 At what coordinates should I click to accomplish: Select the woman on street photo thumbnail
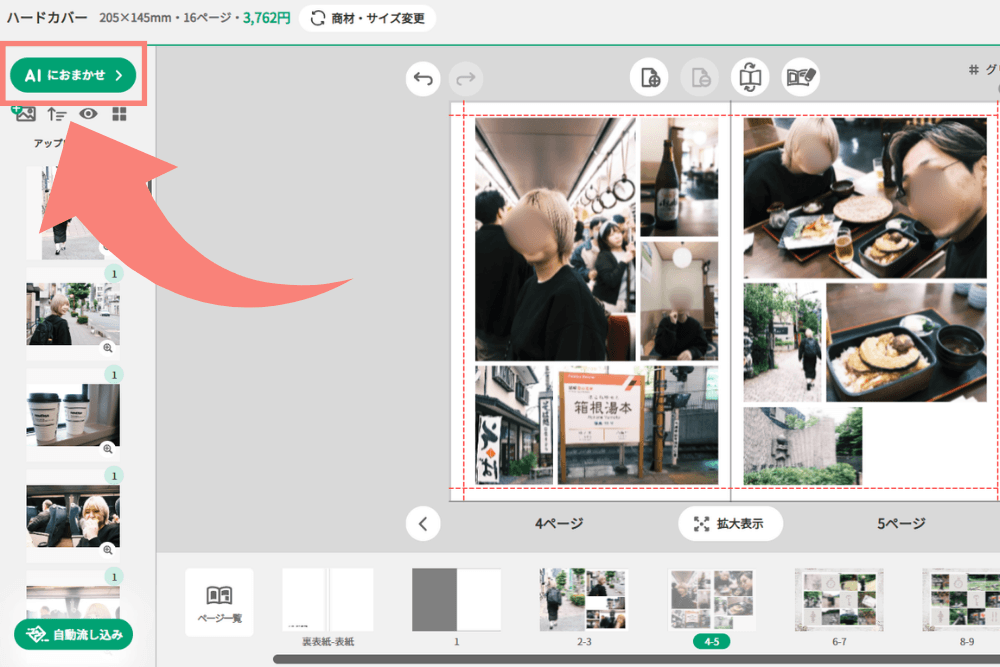[x=73, y=314]
